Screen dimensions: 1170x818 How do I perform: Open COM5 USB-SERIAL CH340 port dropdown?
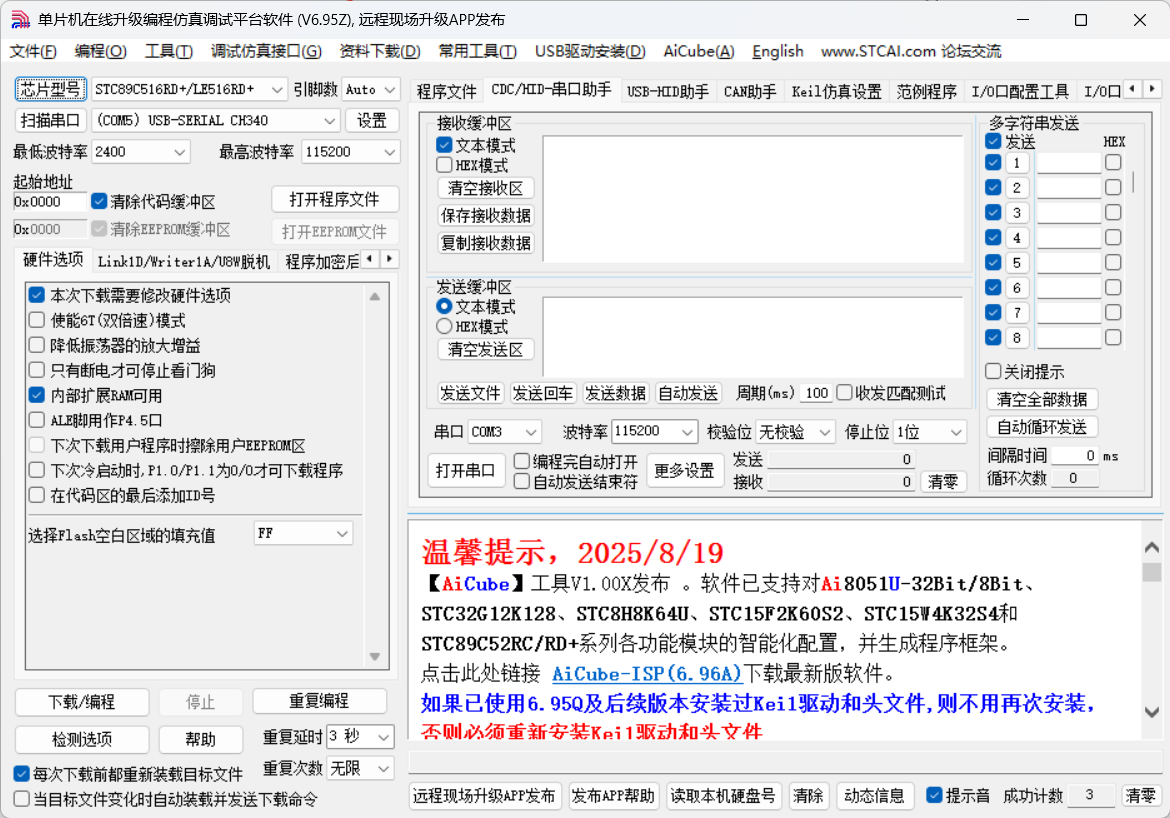click(216, 120)
